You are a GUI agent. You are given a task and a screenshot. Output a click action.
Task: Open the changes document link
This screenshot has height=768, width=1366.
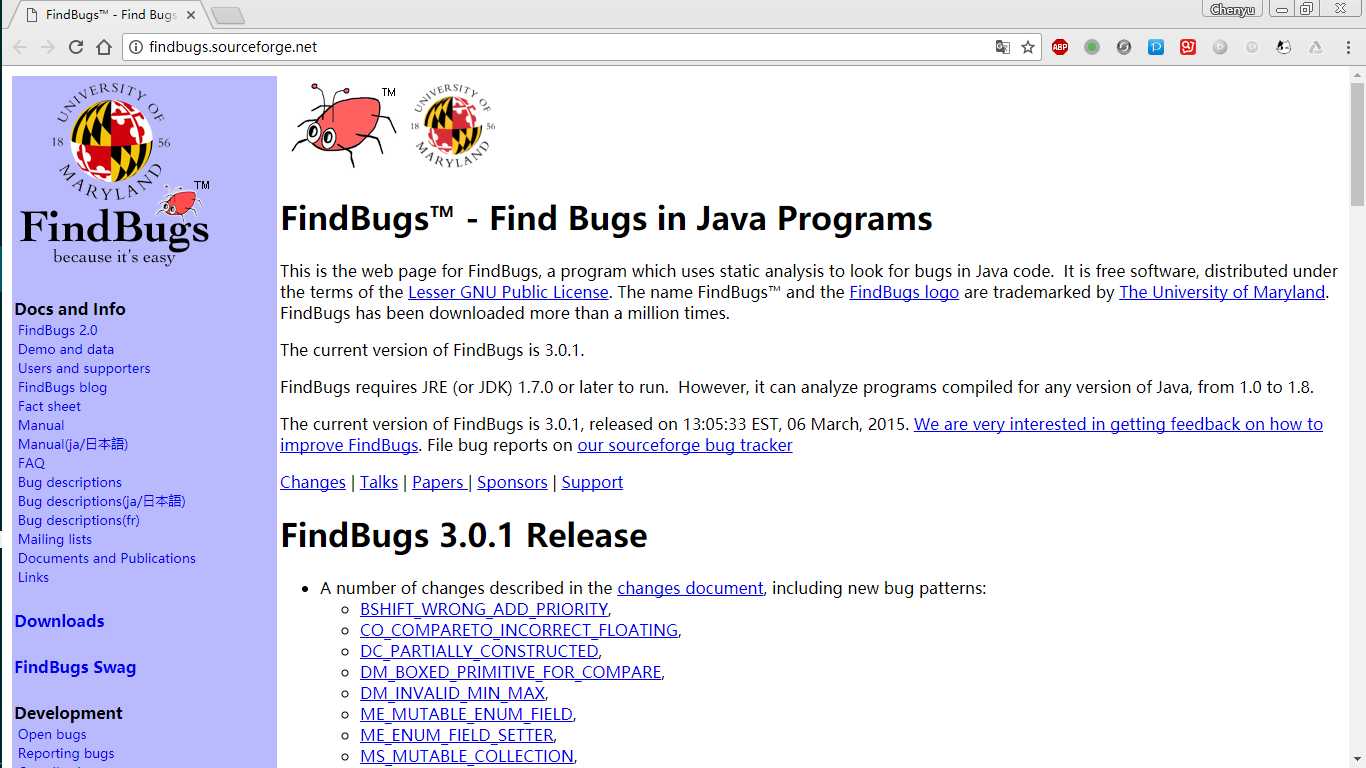pos(690,588)
